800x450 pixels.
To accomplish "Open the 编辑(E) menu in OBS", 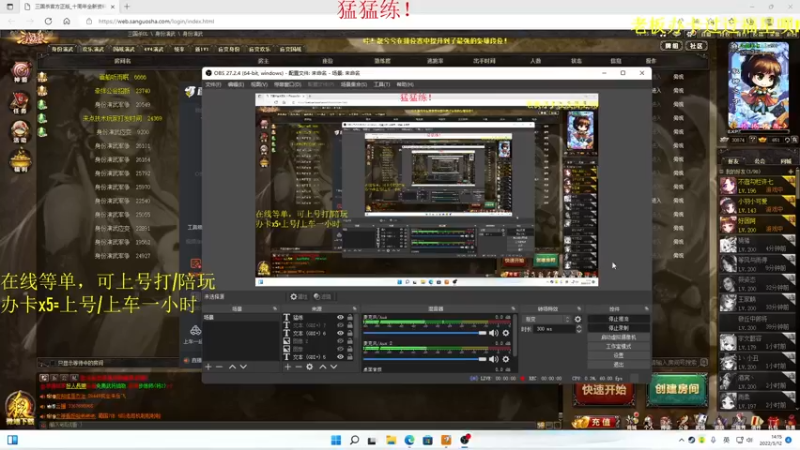I will coord(236,84).
